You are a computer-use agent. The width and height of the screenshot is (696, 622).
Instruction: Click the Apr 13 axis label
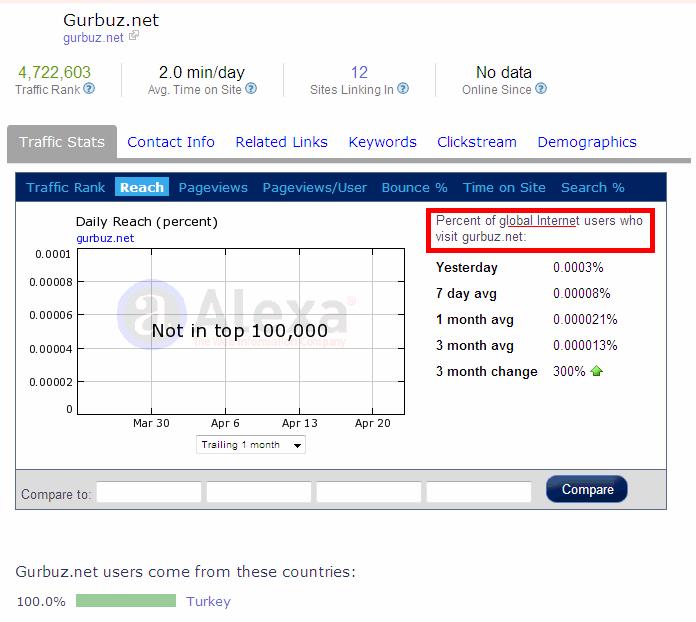pyautogui.click(x=300, y=423)
